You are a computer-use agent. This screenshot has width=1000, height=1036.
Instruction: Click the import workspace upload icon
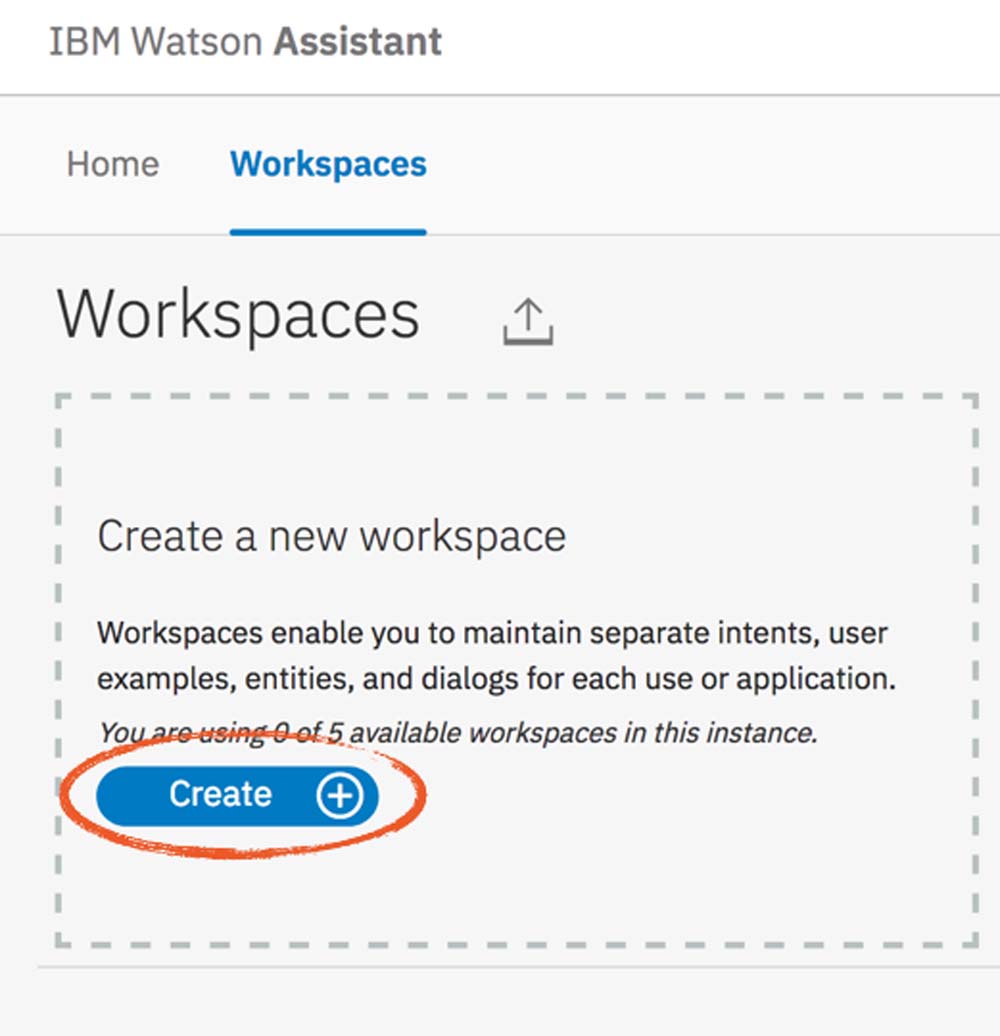tap(528, 322)
